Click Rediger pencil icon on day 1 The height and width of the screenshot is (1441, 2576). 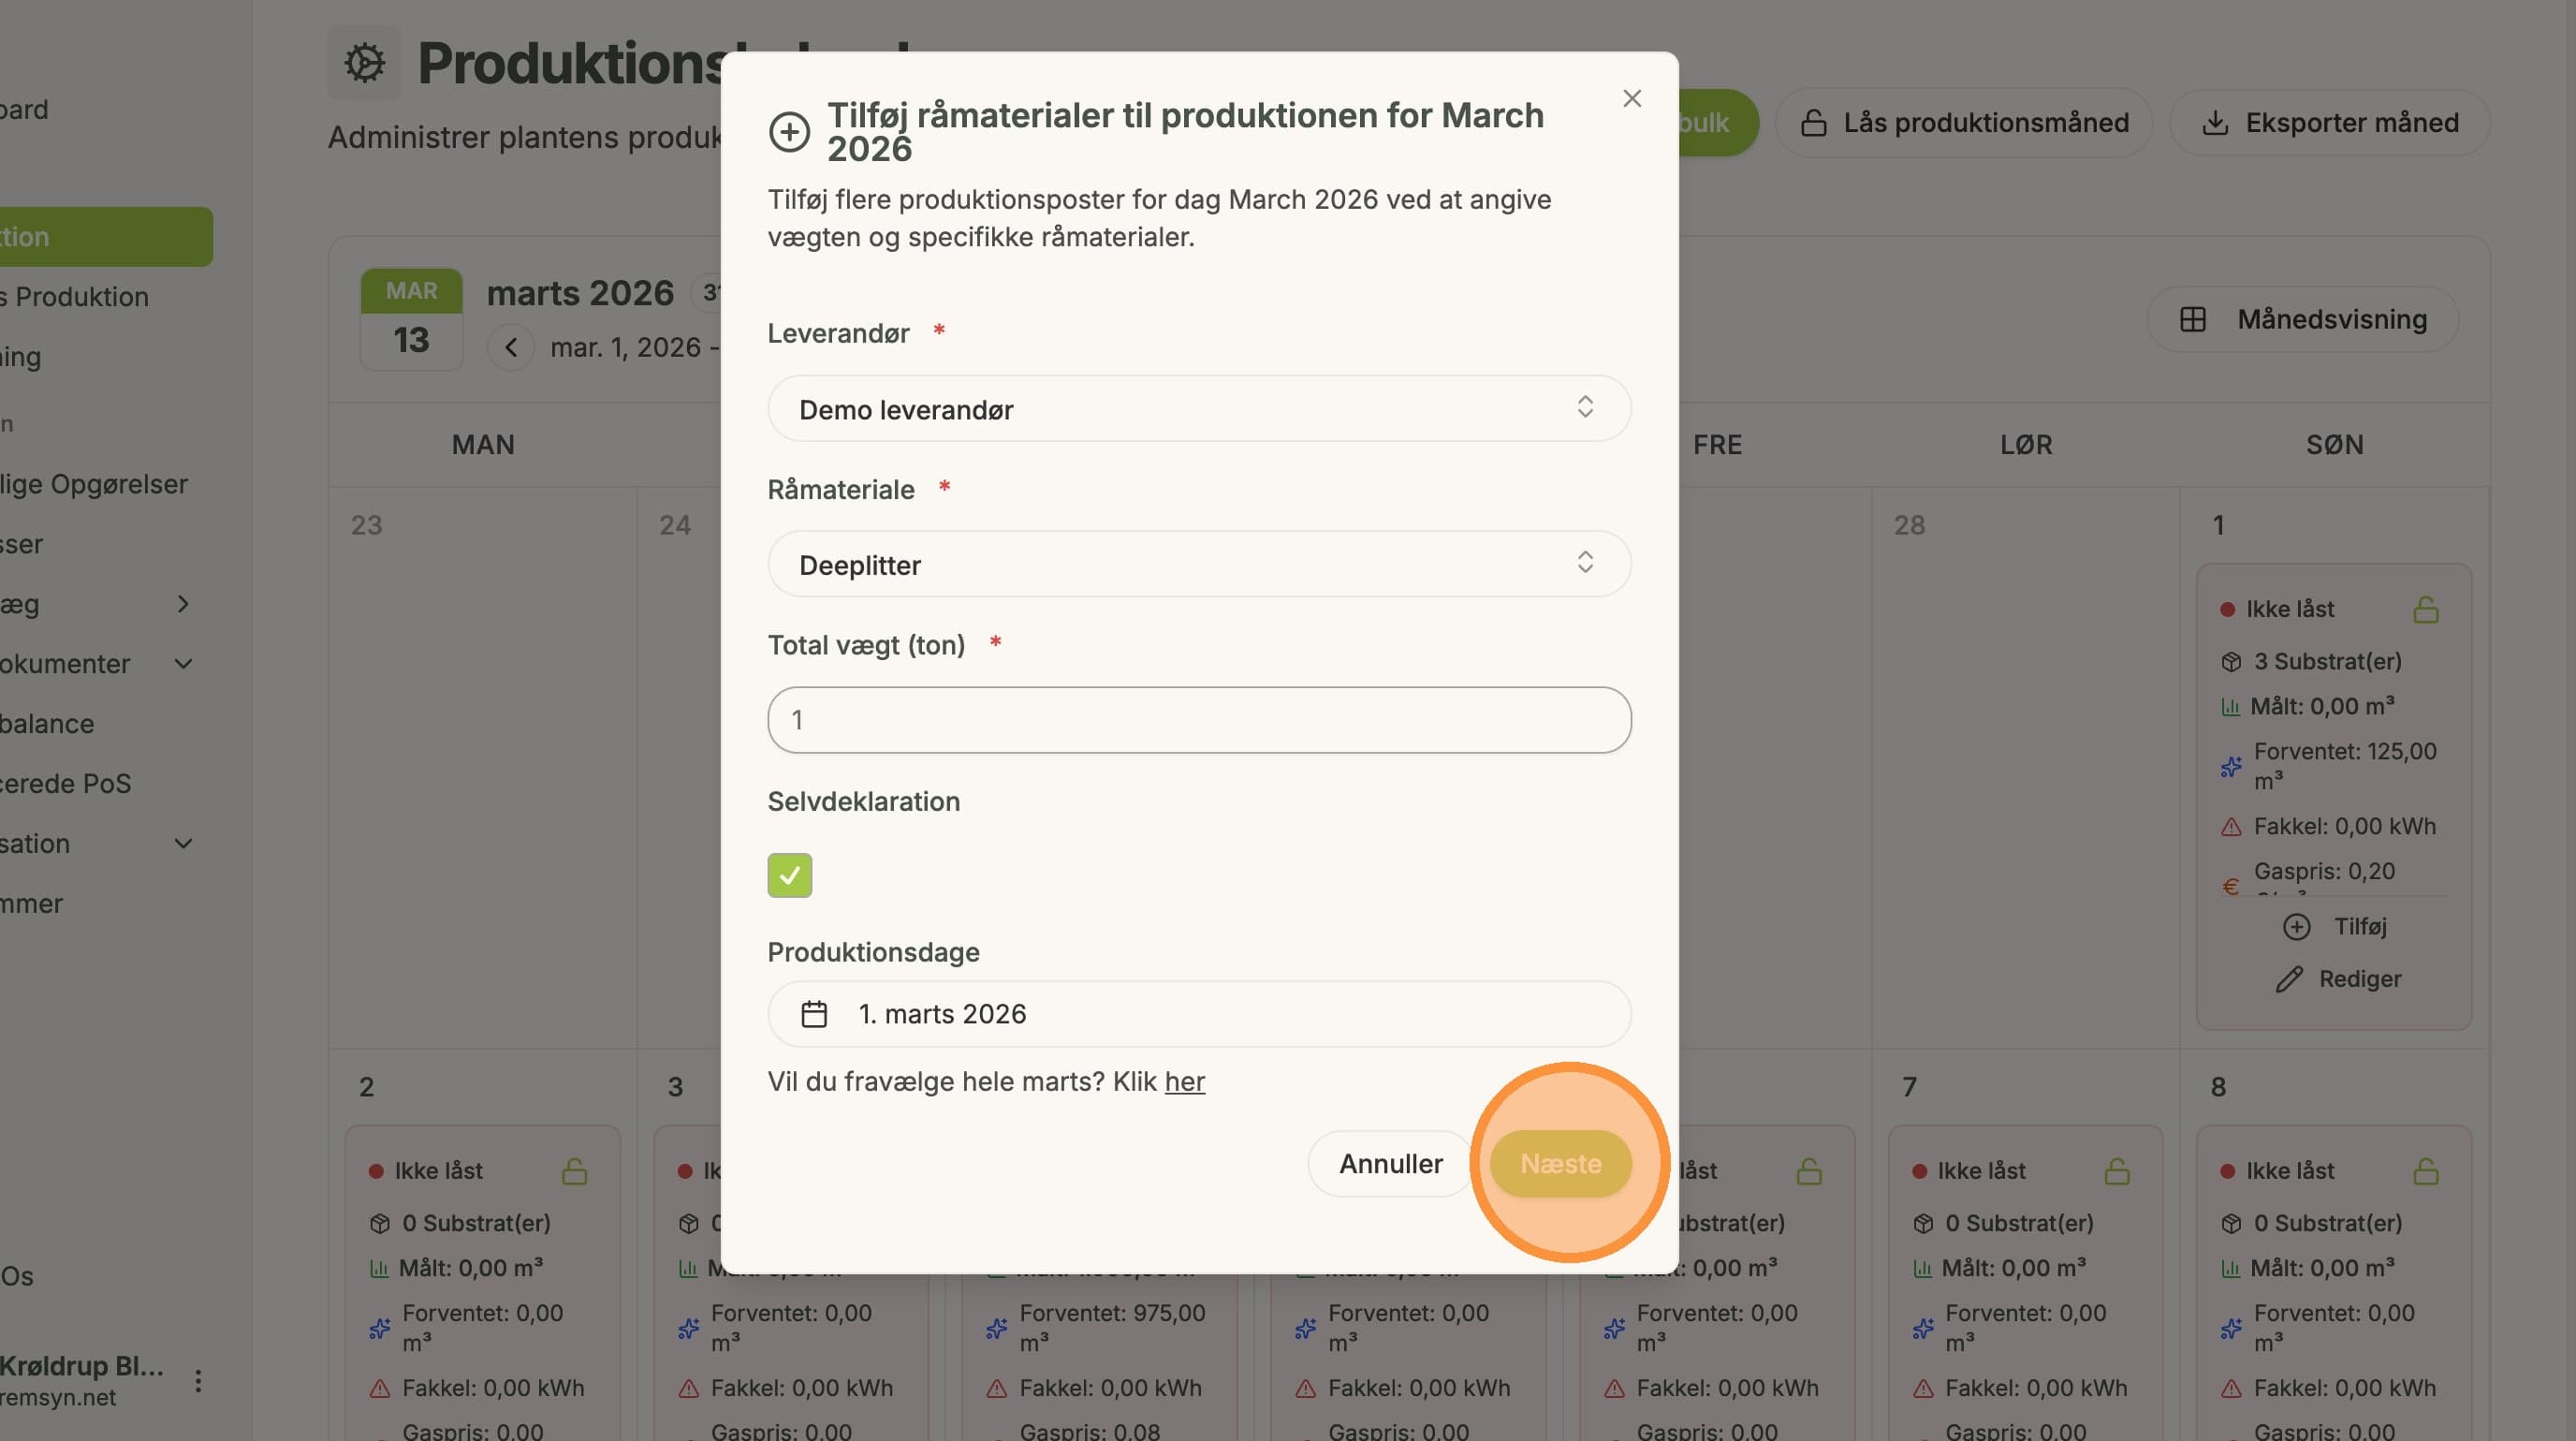click(2289, 979)
